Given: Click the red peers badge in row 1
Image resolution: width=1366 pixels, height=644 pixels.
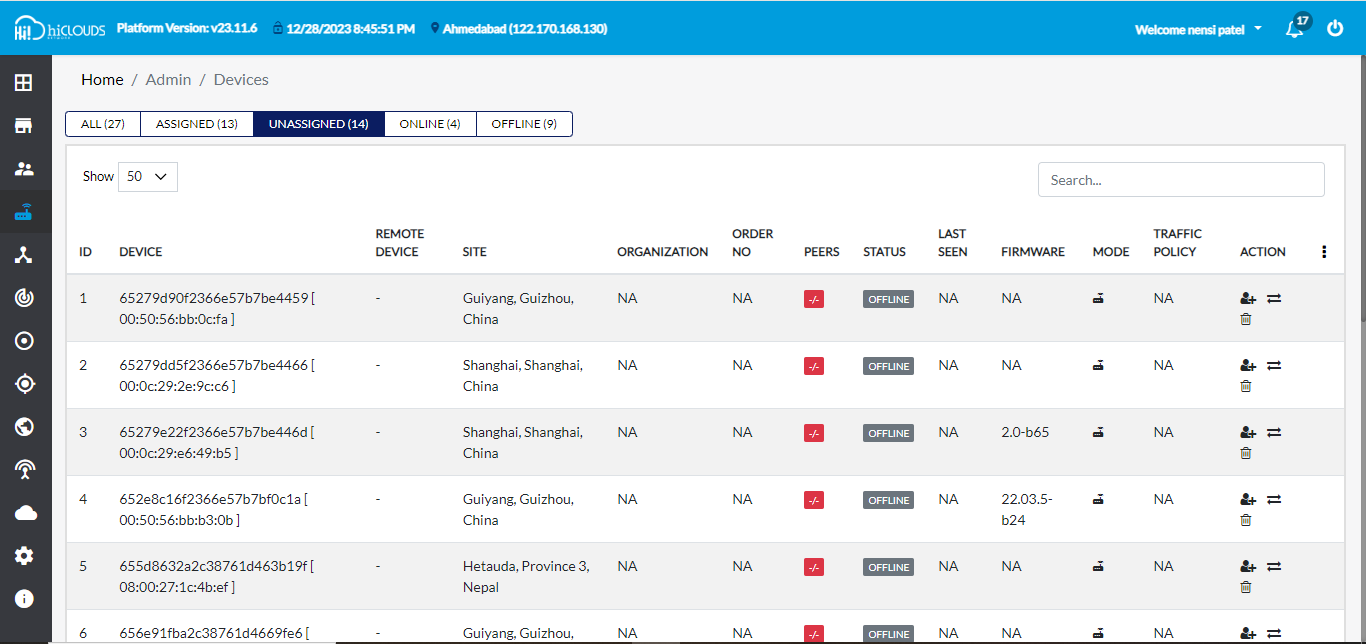Looking at the screenshot, I should pos(814,299).
